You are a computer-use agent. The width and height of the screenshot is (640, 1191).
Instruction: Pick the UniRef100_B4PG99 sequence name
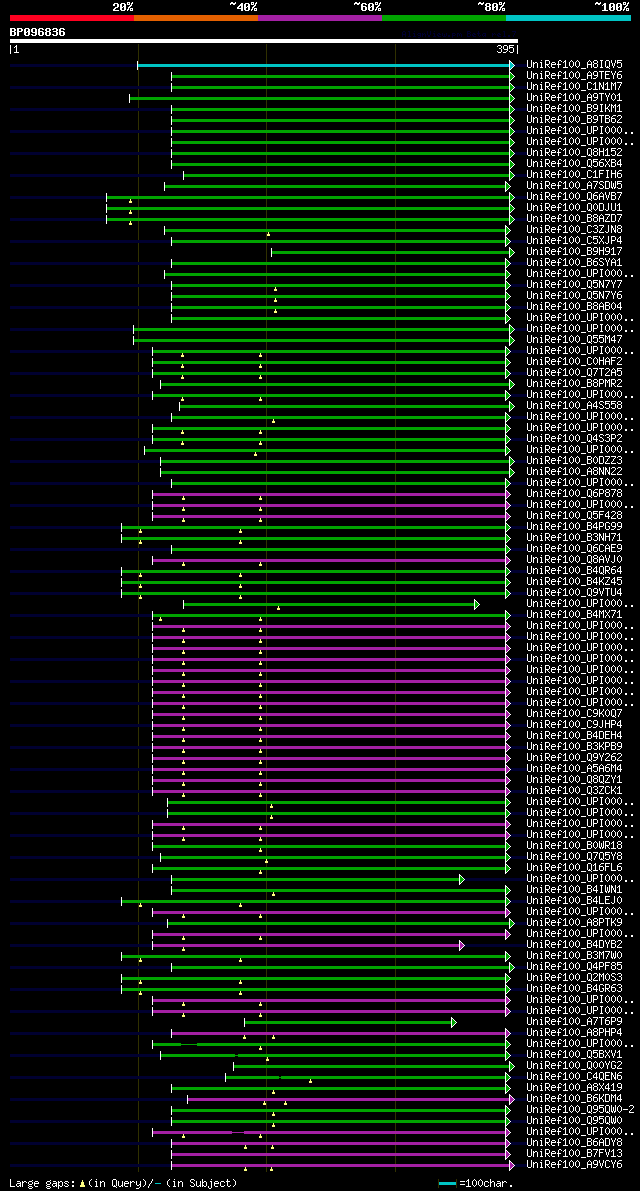[x=574, y=527]
